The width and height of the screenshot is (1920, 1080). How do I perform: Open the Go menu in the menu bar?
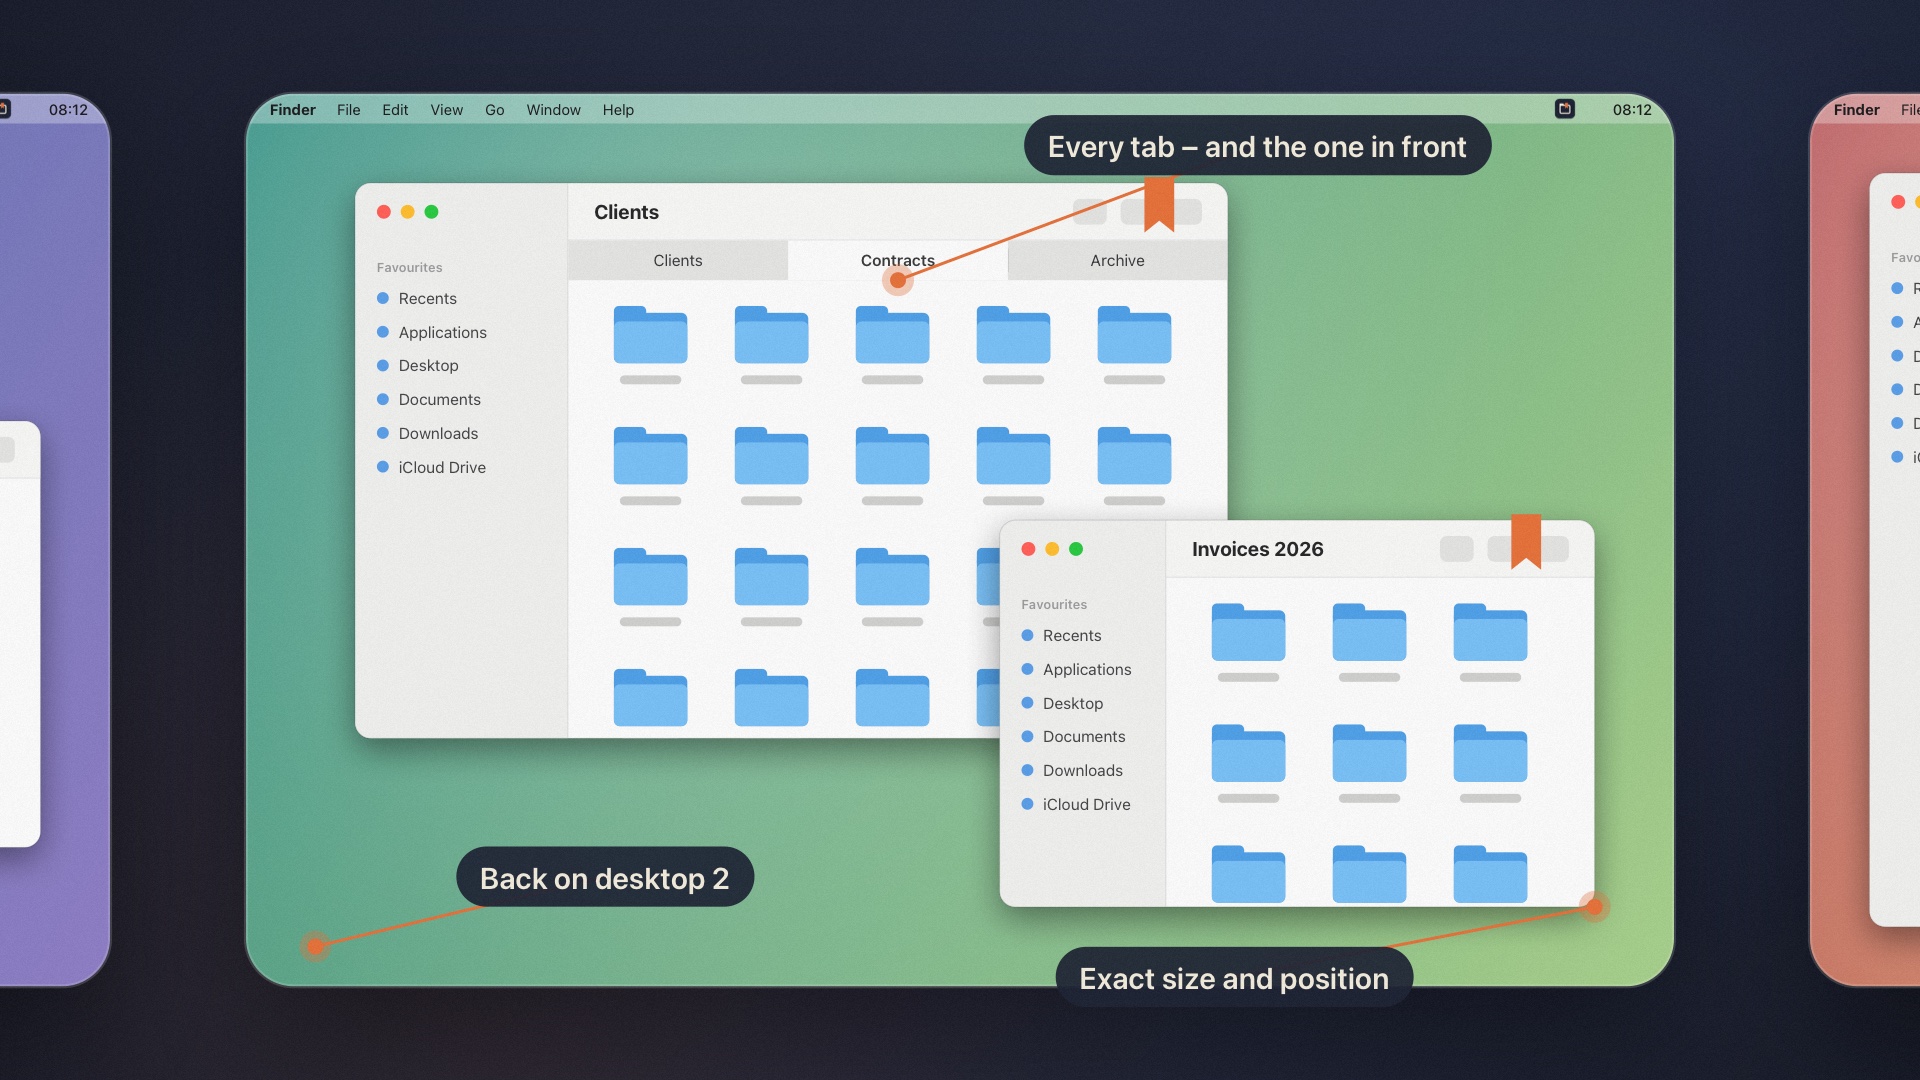tap(494, 110)
